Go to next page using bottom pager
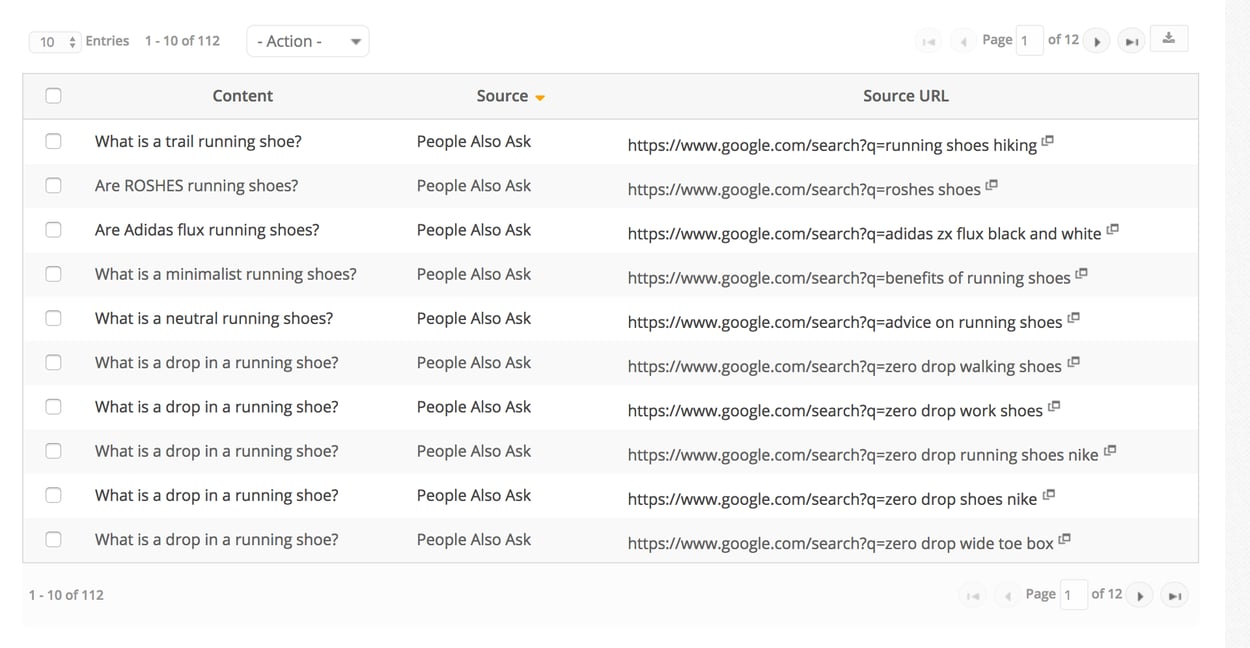 click(x=1140, y=596)
